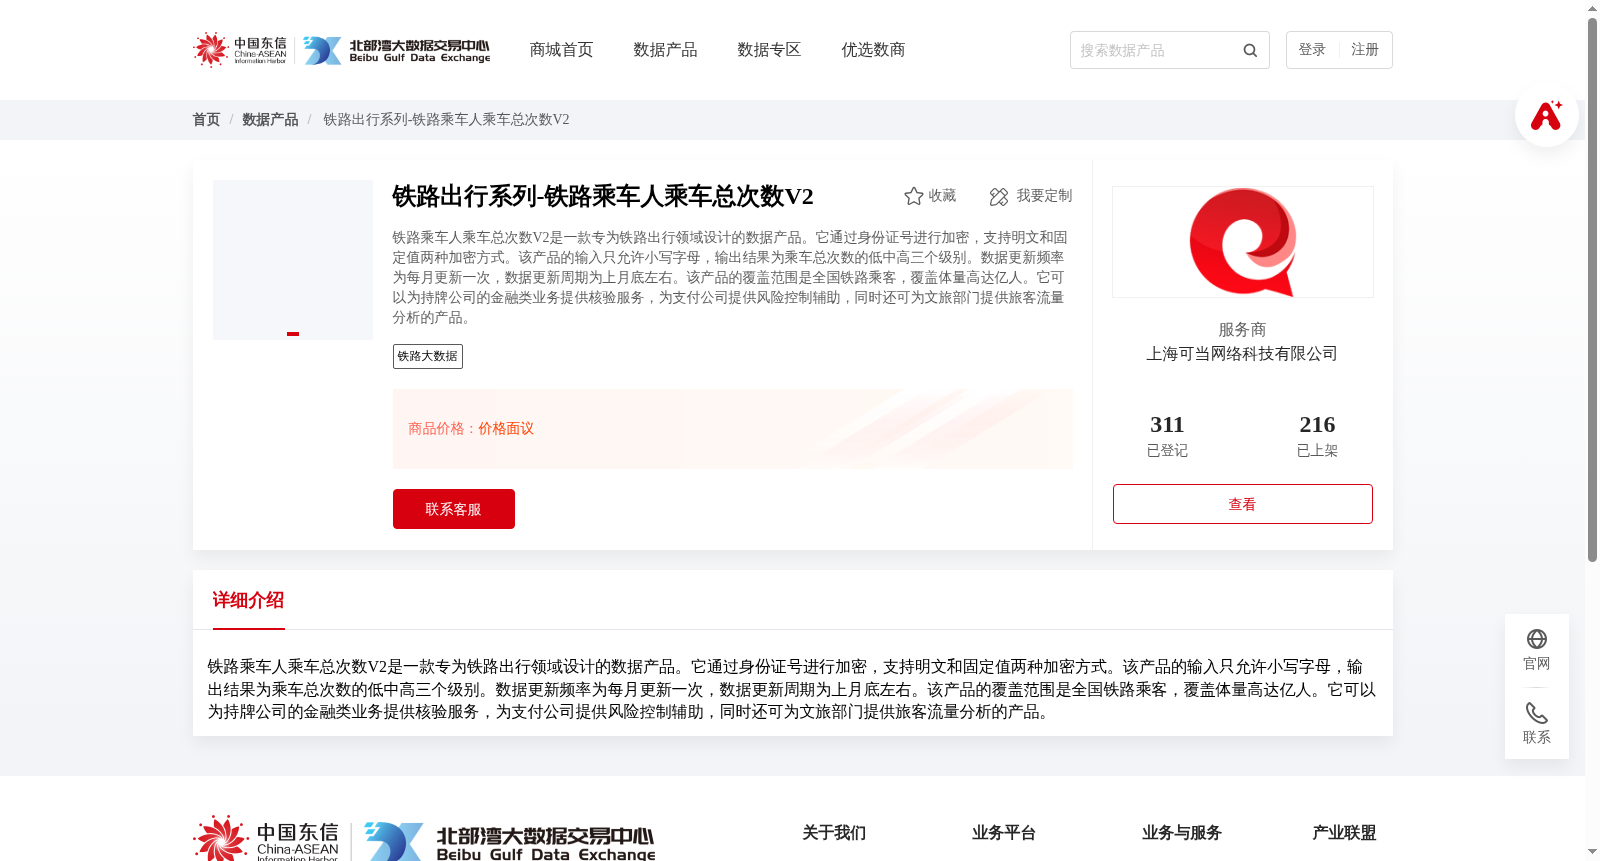The width and height of the screenshot is (1600, 861).
Task: Open the footer 业务平台 heading
Action: click(1004, 833)
